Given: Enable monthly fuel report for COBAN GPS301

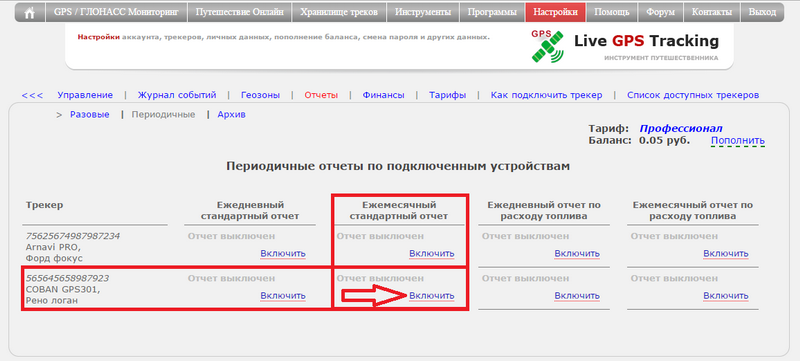Looking at the screenshot, I should point(726,296).
